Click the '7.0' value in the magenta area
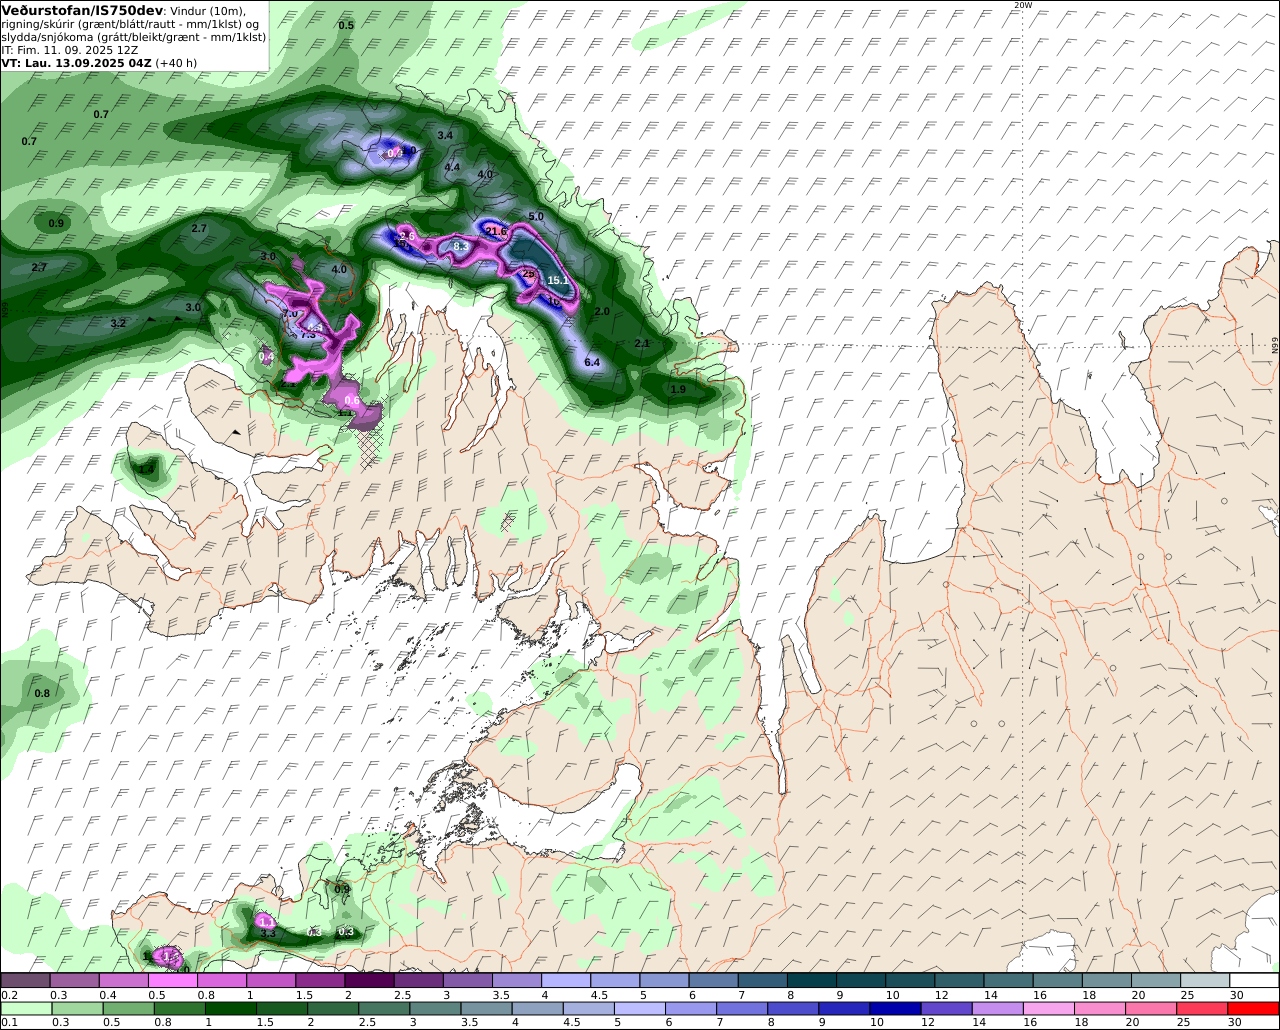This screenshot has width=1280, height=1030. (291, 314)
